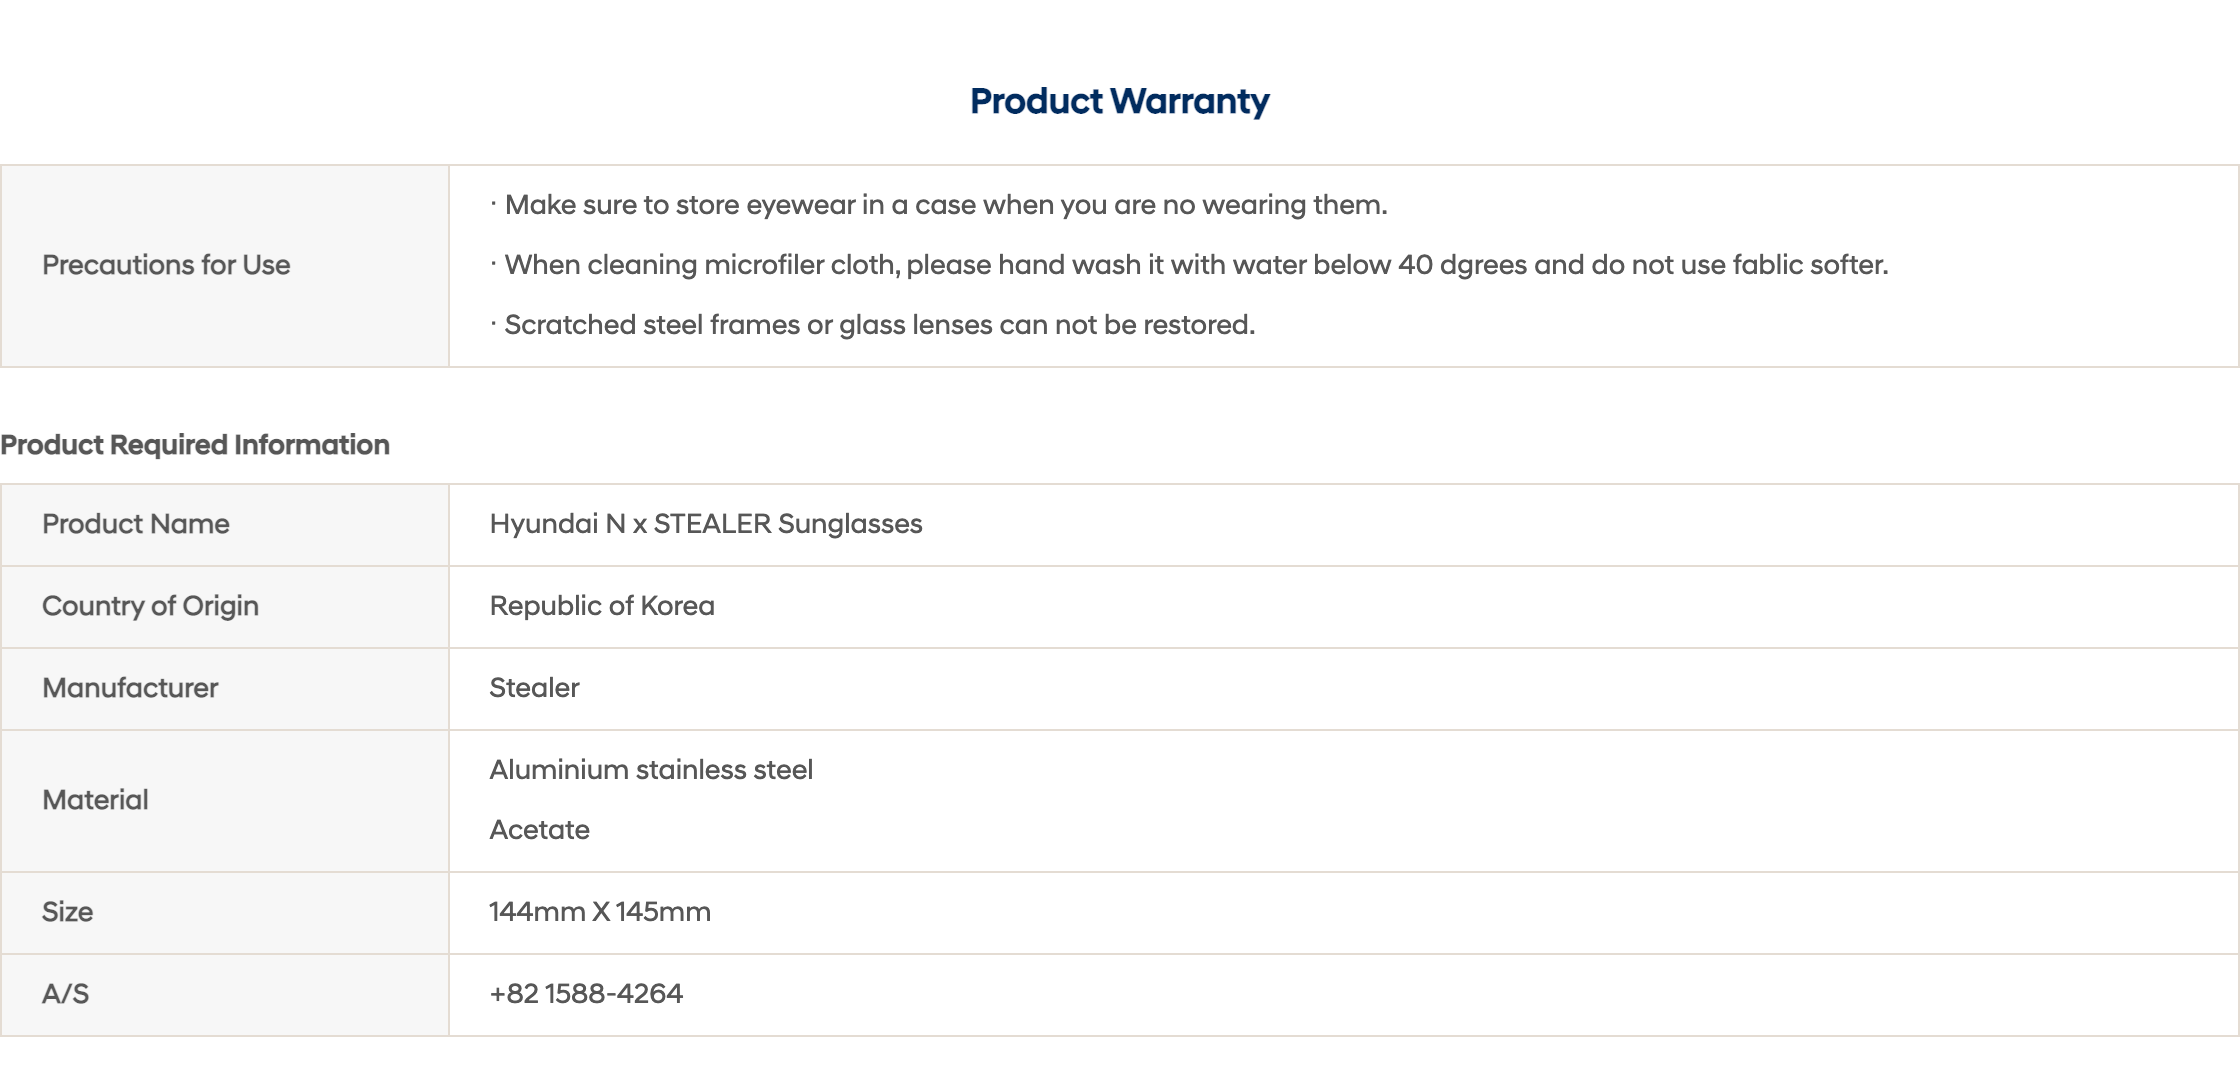Image resolution: width=2240 pixels, height=1085 pixels.
Task: Select the Manufacturer label cell
Action: [x=225, y=689]
